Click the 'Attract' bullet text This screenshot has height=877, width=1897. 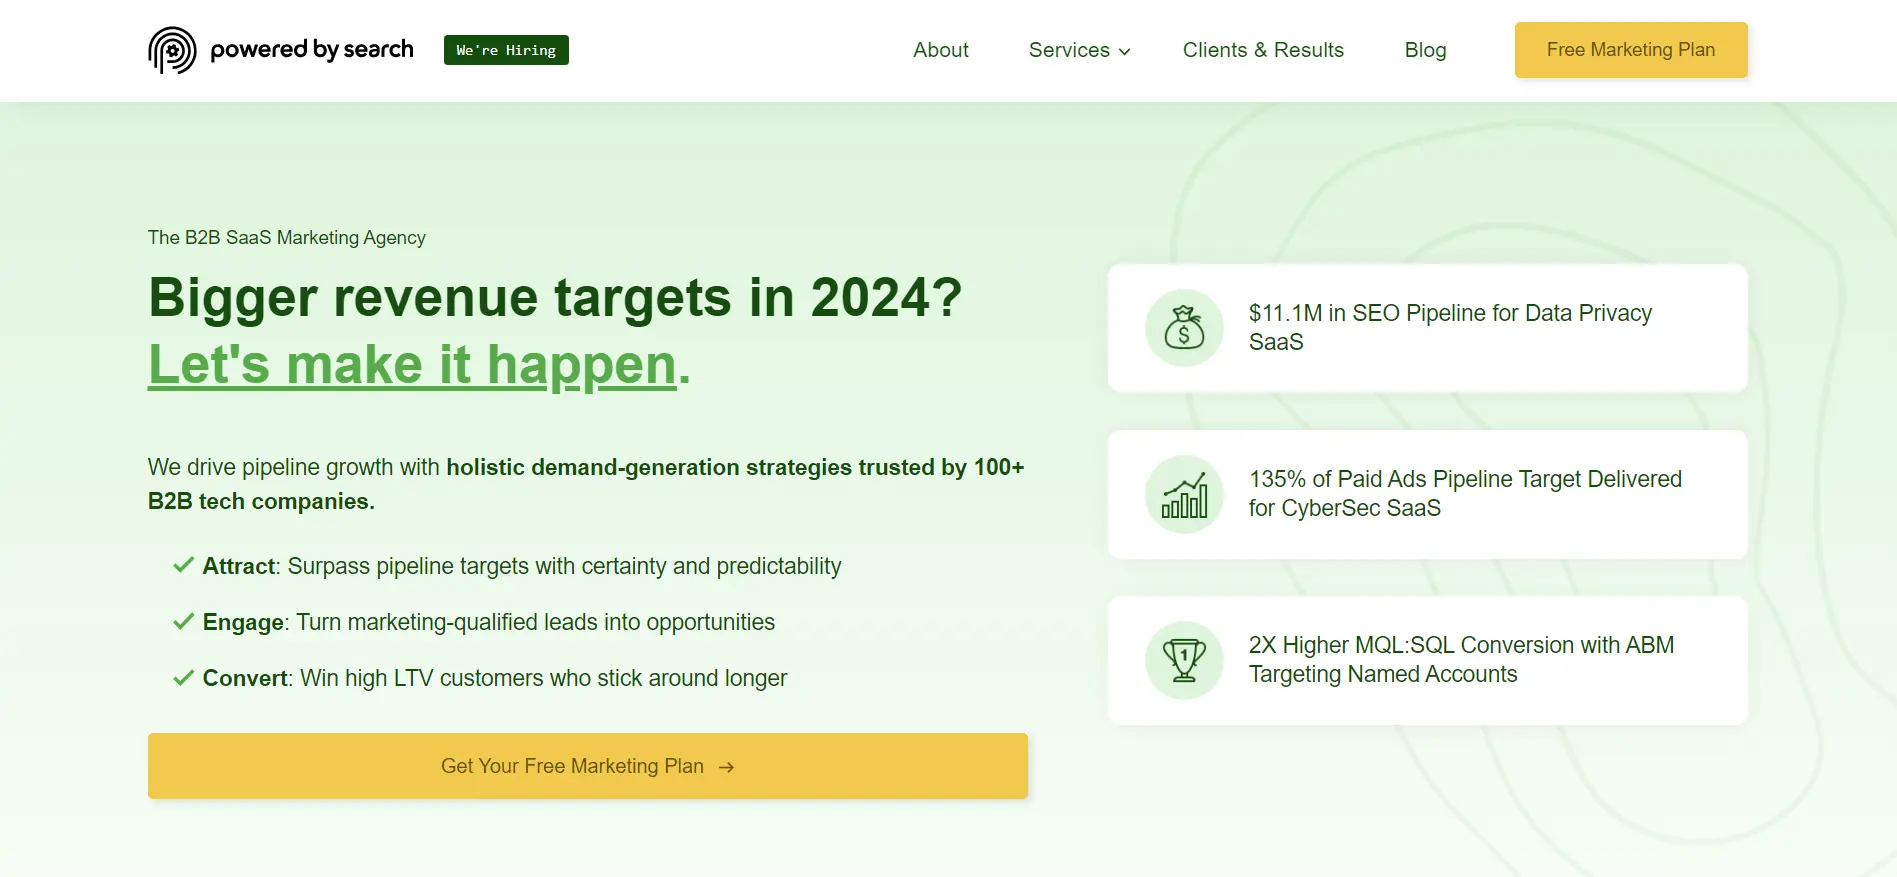pyautogui.click(x=522, y=566)
